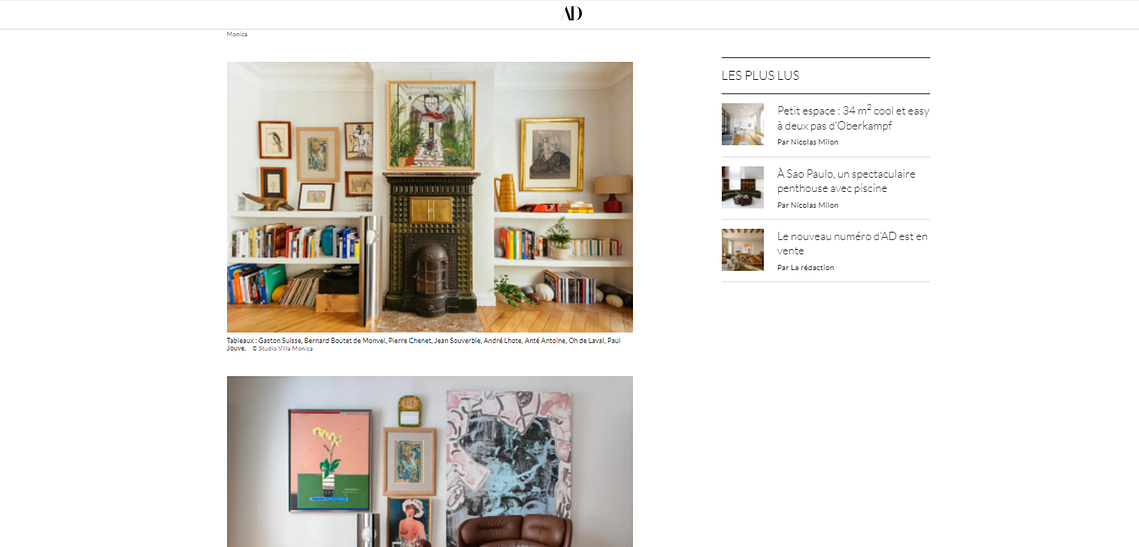
Task: Click the "Monica" text above the first photo
Action: click(237, 34)
